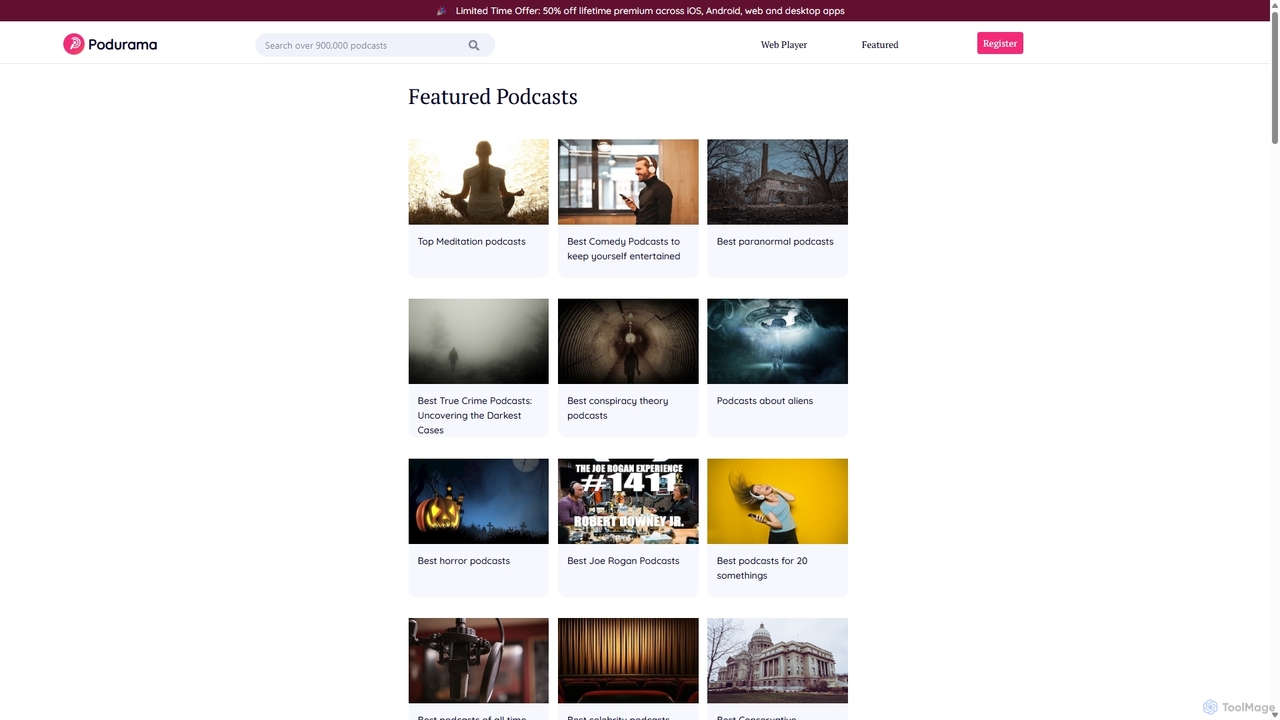Focus the podcast search field
1280x720 pixels.
pyautogui.click(x=375, y=45)
